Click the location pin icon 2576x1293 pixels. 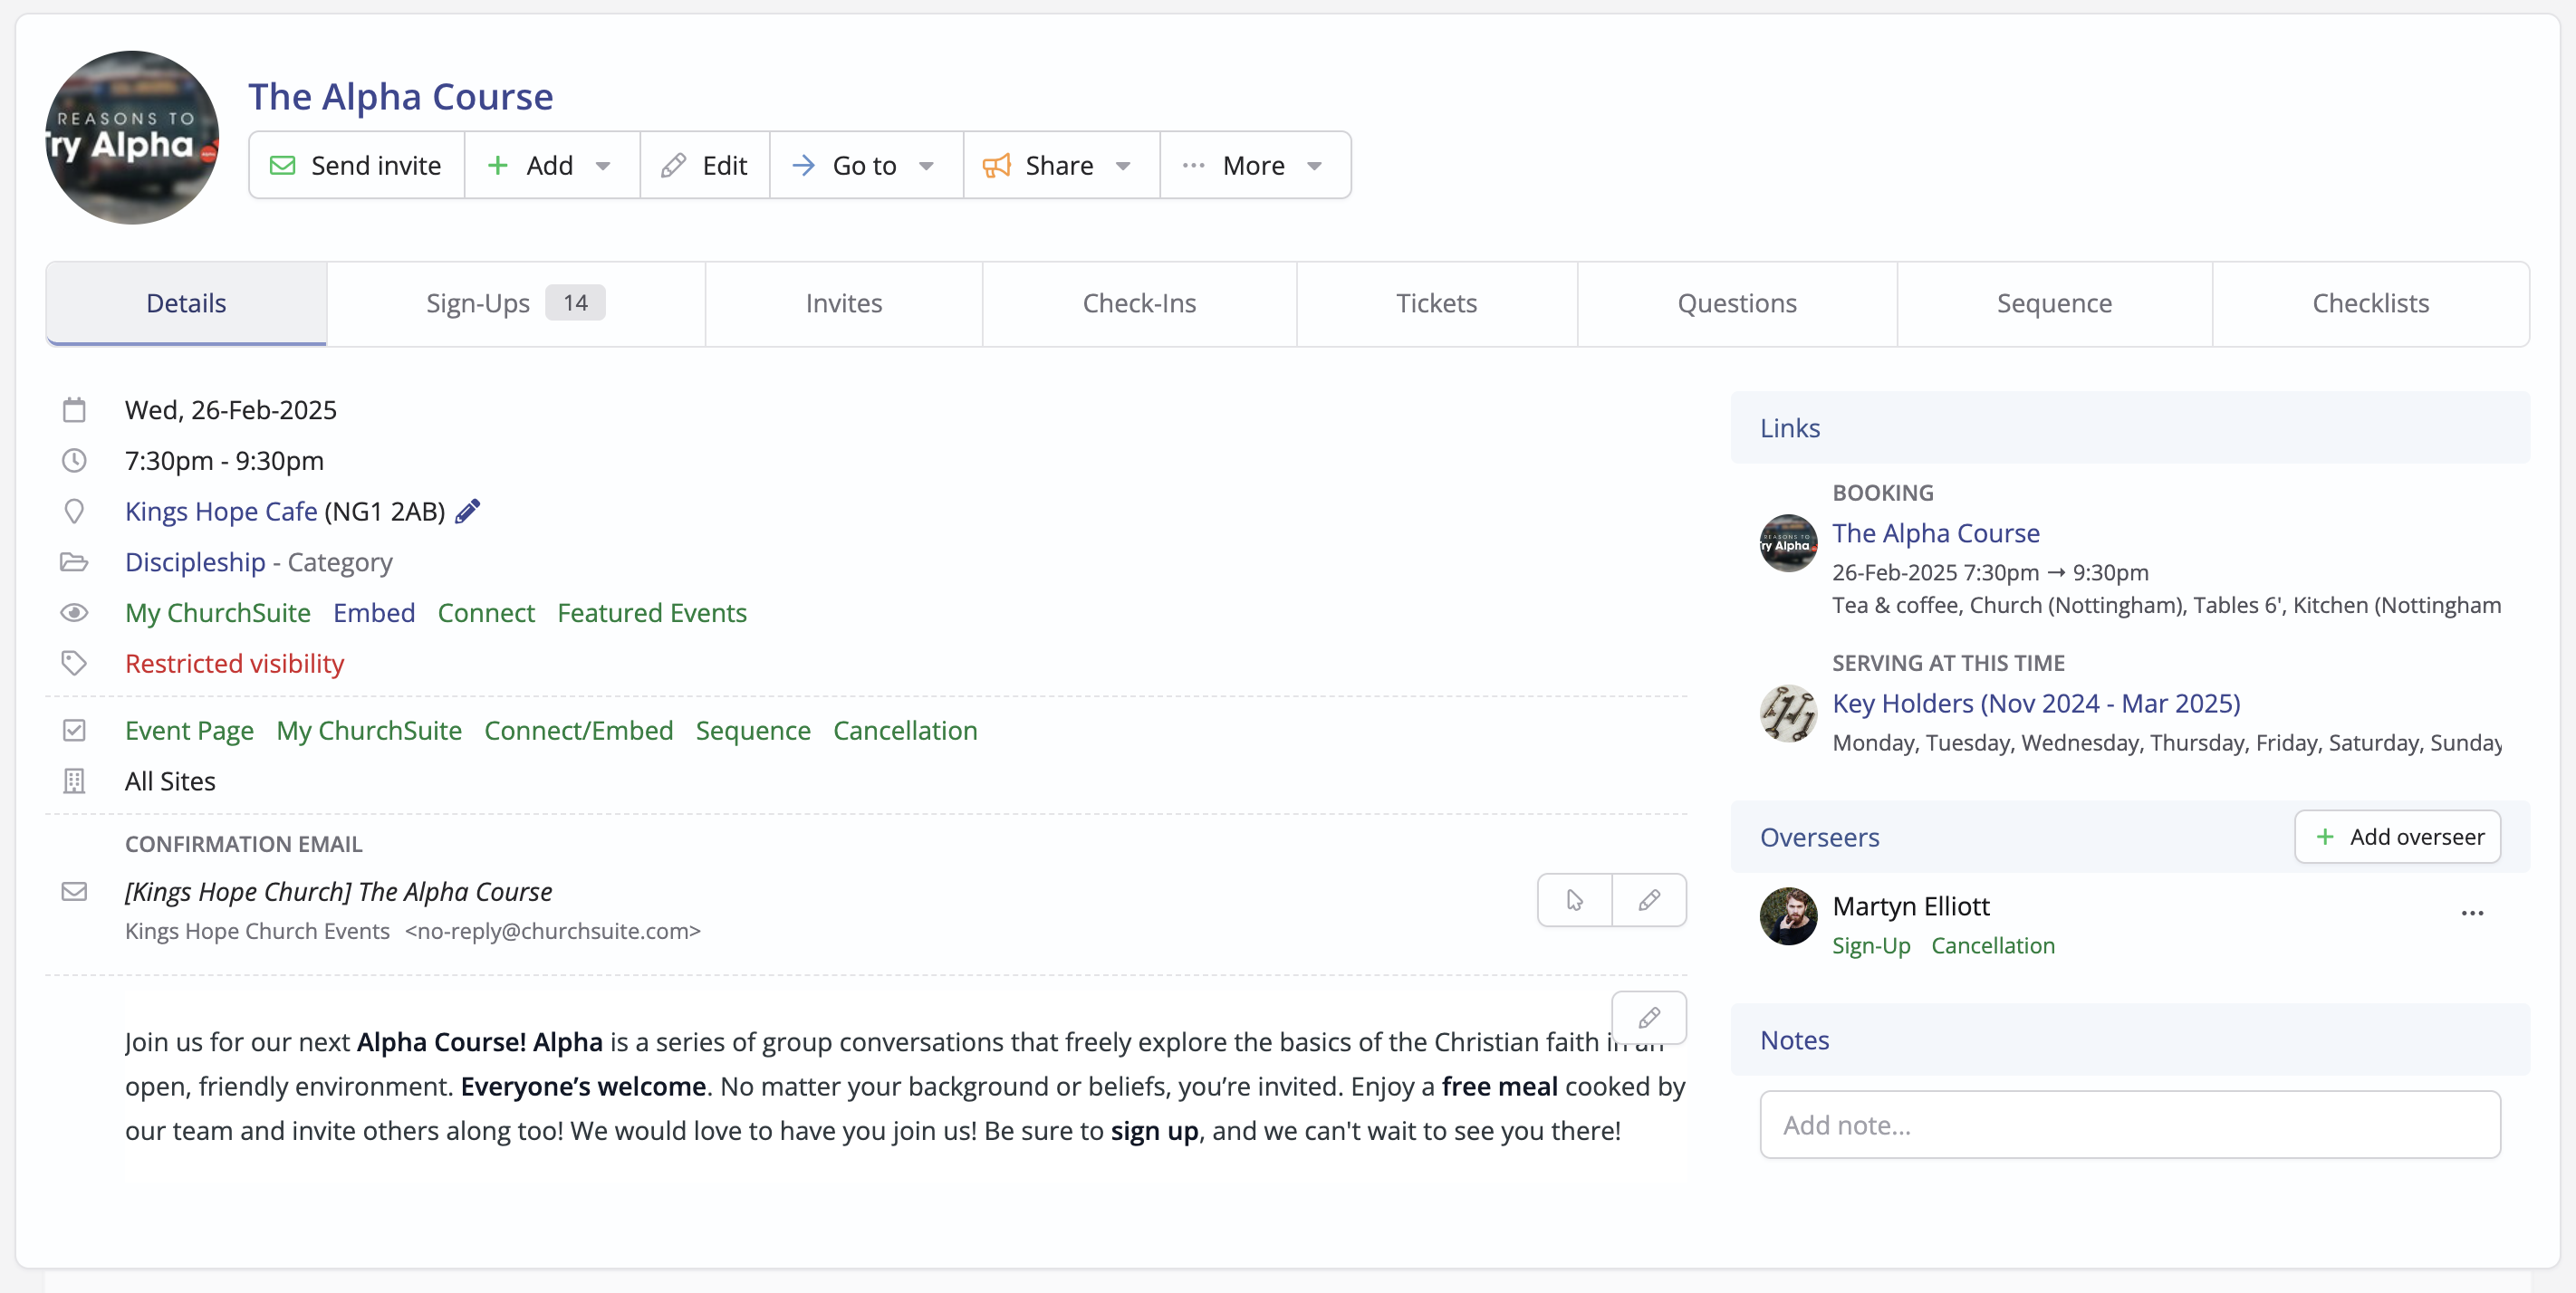click(x=74, y=511)
